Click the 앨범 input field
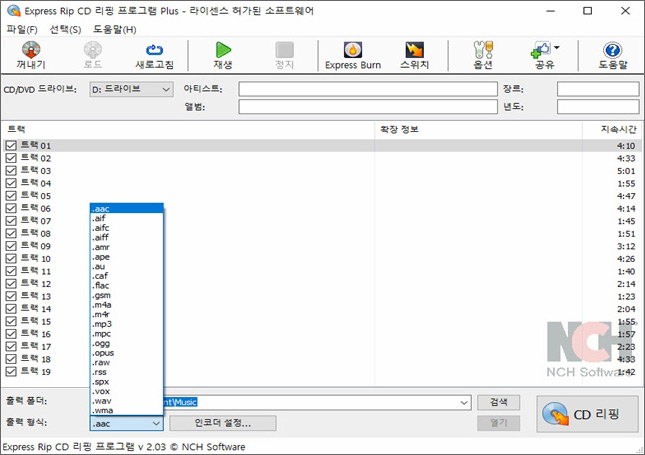Image resolution: width=645 pixels, height=455 pixels. pos(368,107)
